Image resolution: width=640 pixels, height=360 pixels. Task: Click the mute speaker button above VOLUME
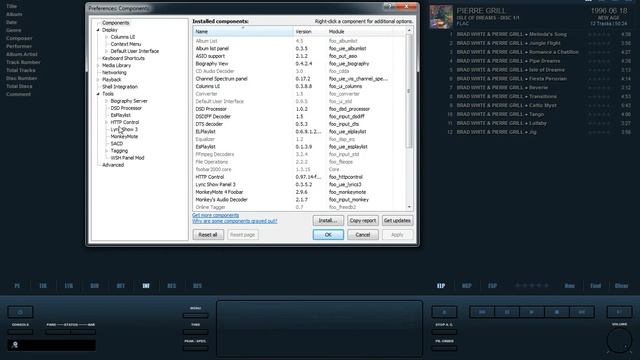tap(619, 312)
